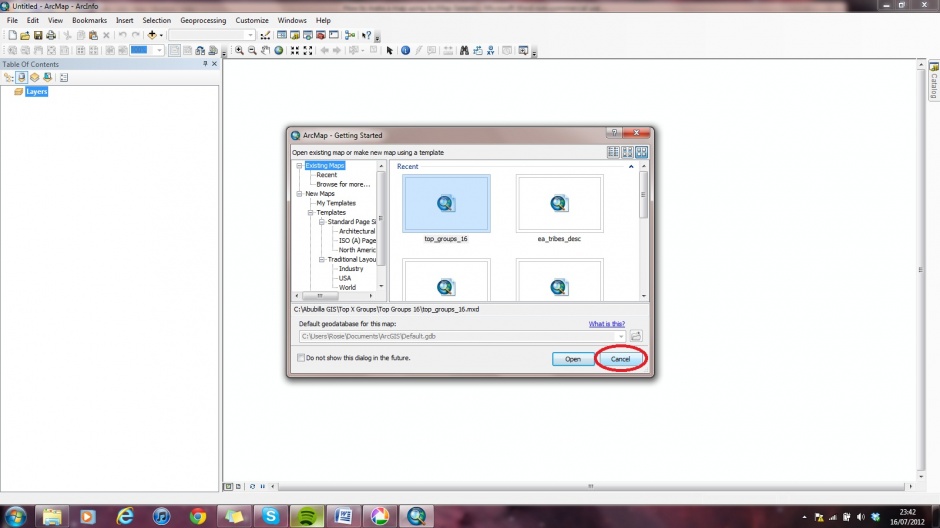Click the browse geodatabase folder icon
The image size is (940, 528).
point(636,336)
